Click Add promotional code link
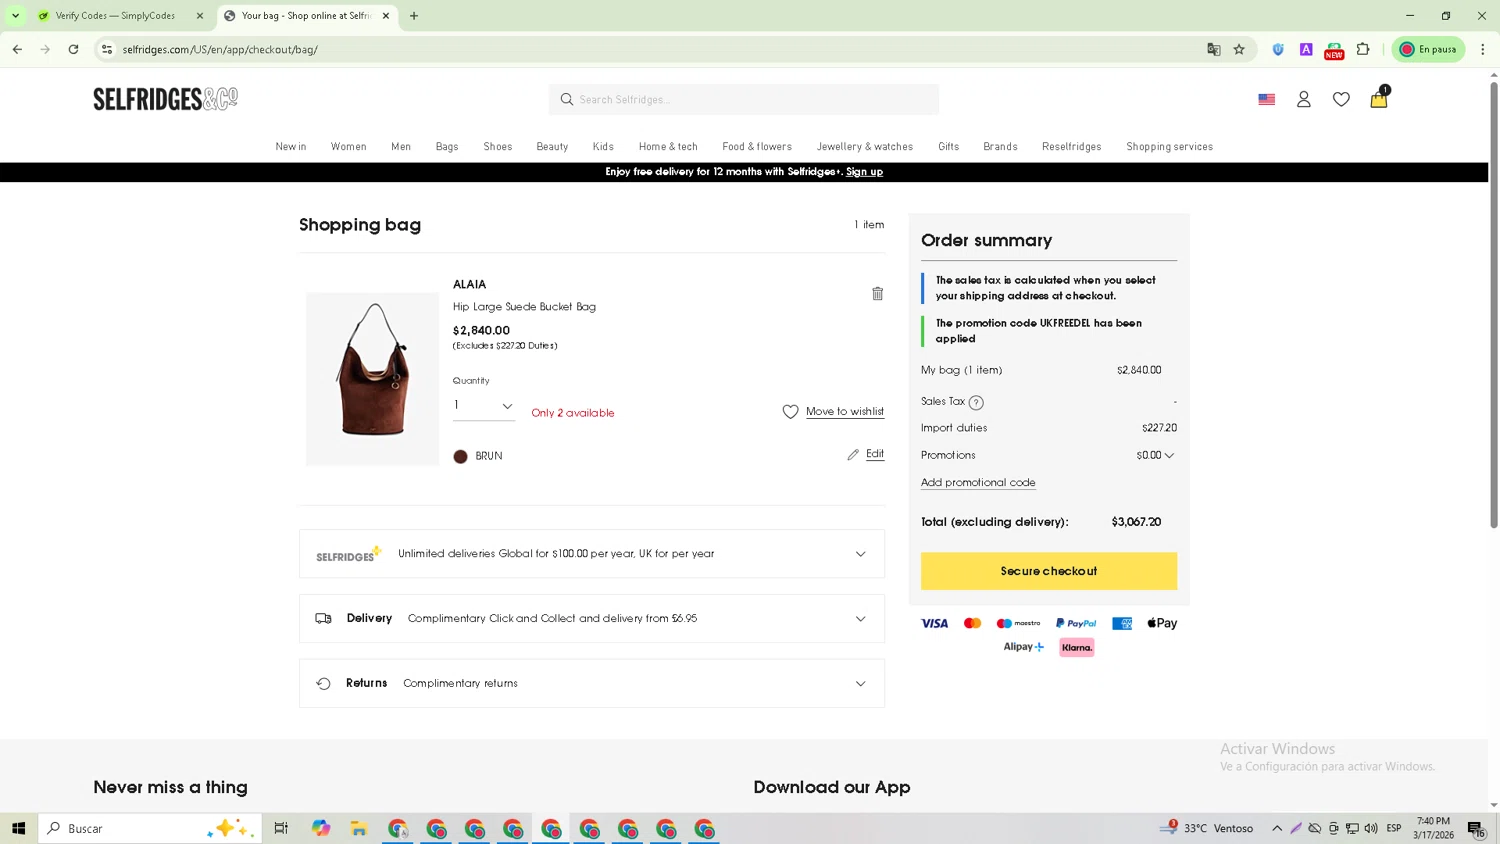Image resolution: width=1500 pixels, height=844 pixels. 977,482
